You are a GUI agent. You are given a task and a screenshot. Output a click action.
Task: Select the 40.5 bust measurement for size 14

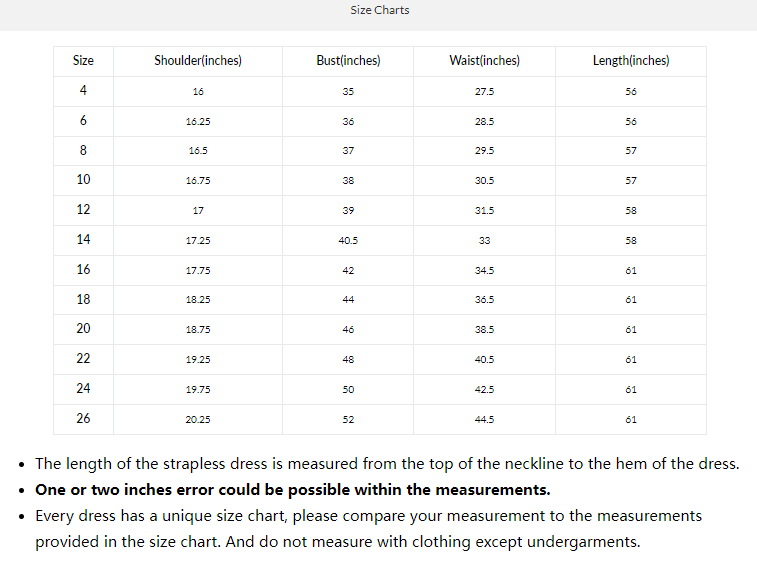tap(348, 240)
